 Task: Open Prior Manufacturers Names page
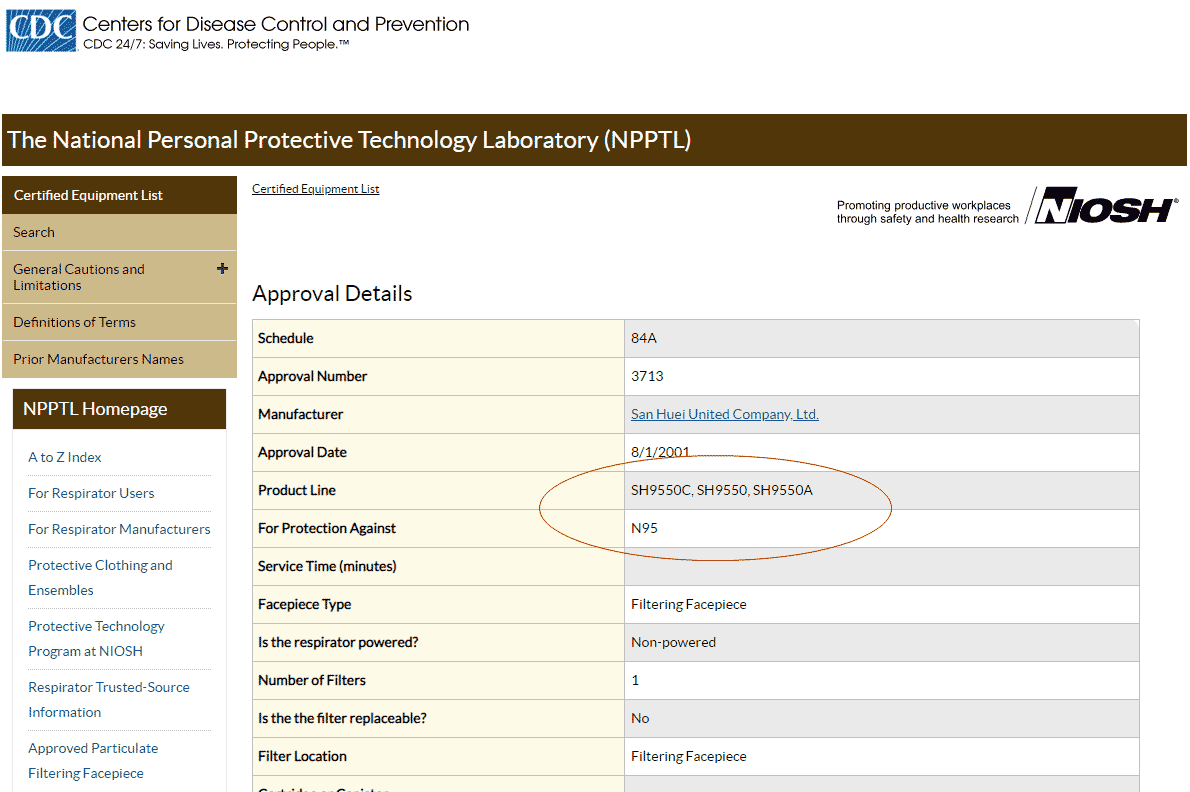[98, 359]
